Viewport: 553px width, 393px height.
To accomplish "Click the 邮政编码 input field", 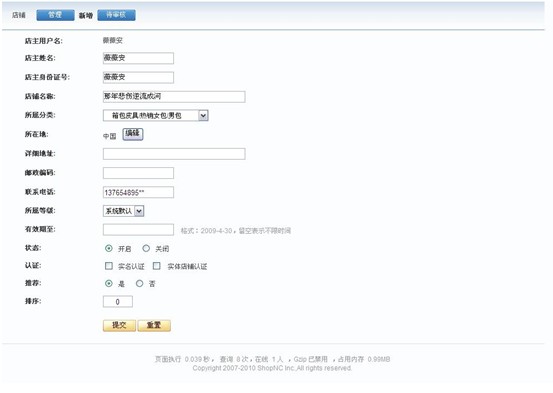I will [138, 173].
